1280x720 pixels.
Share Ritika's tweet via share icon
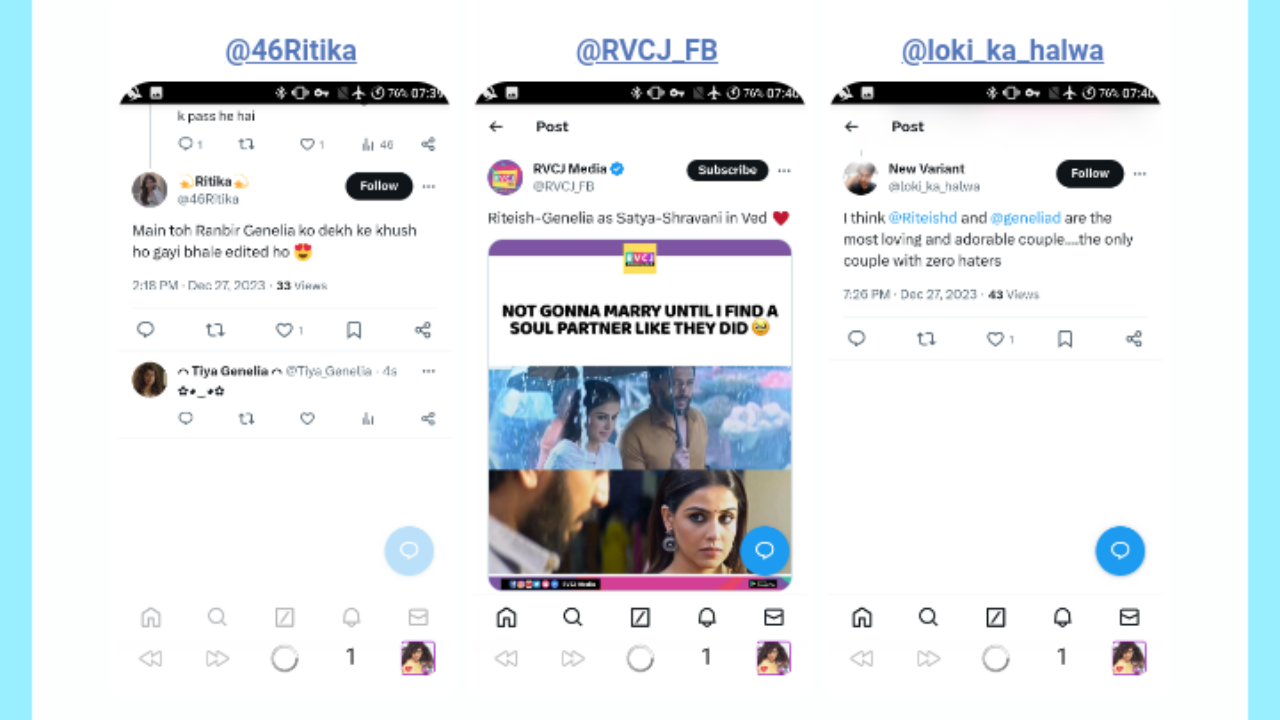pos(423,330)
